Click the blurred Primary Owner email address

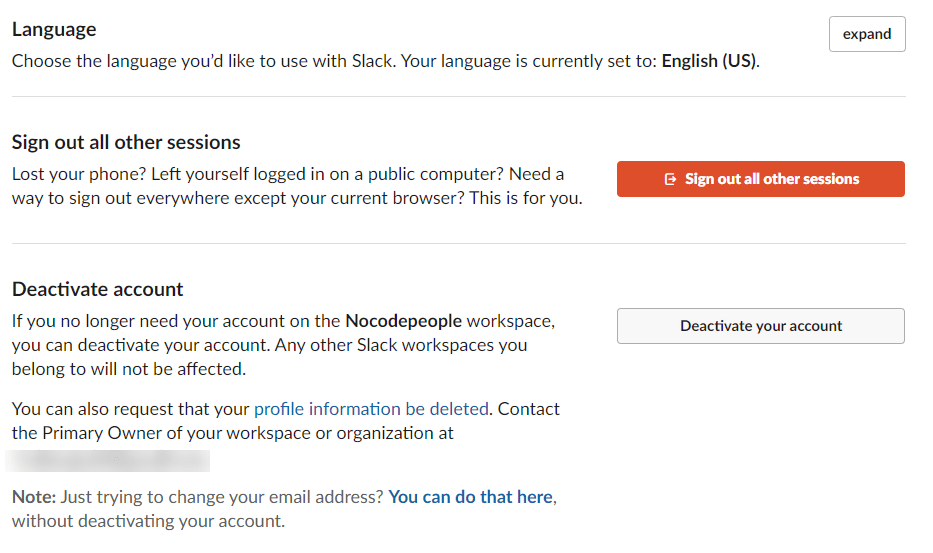[108, 461]
